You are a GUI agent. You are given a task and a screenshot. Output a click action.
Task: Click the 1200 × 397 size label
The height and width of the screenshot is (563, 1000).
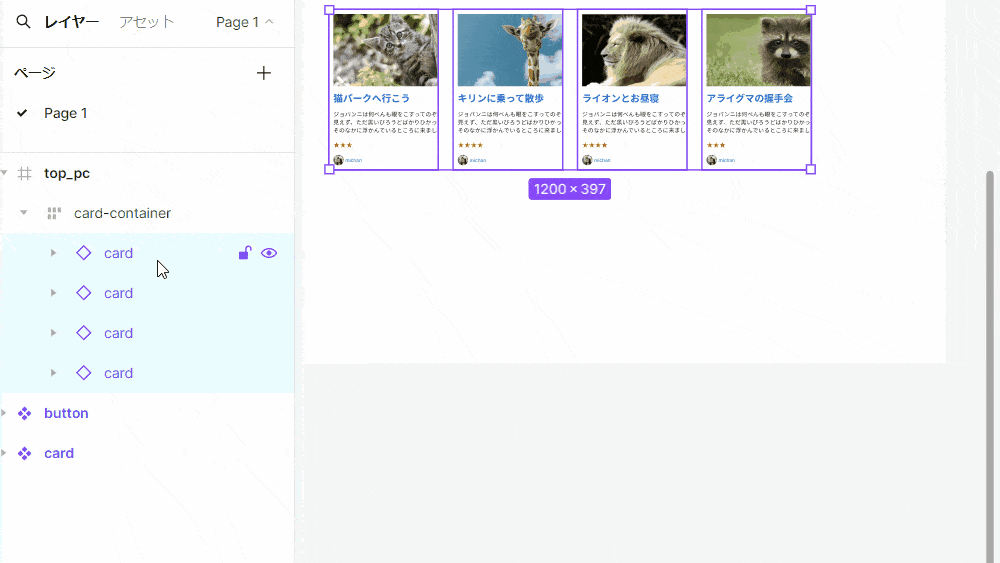(x=570, y=189)
